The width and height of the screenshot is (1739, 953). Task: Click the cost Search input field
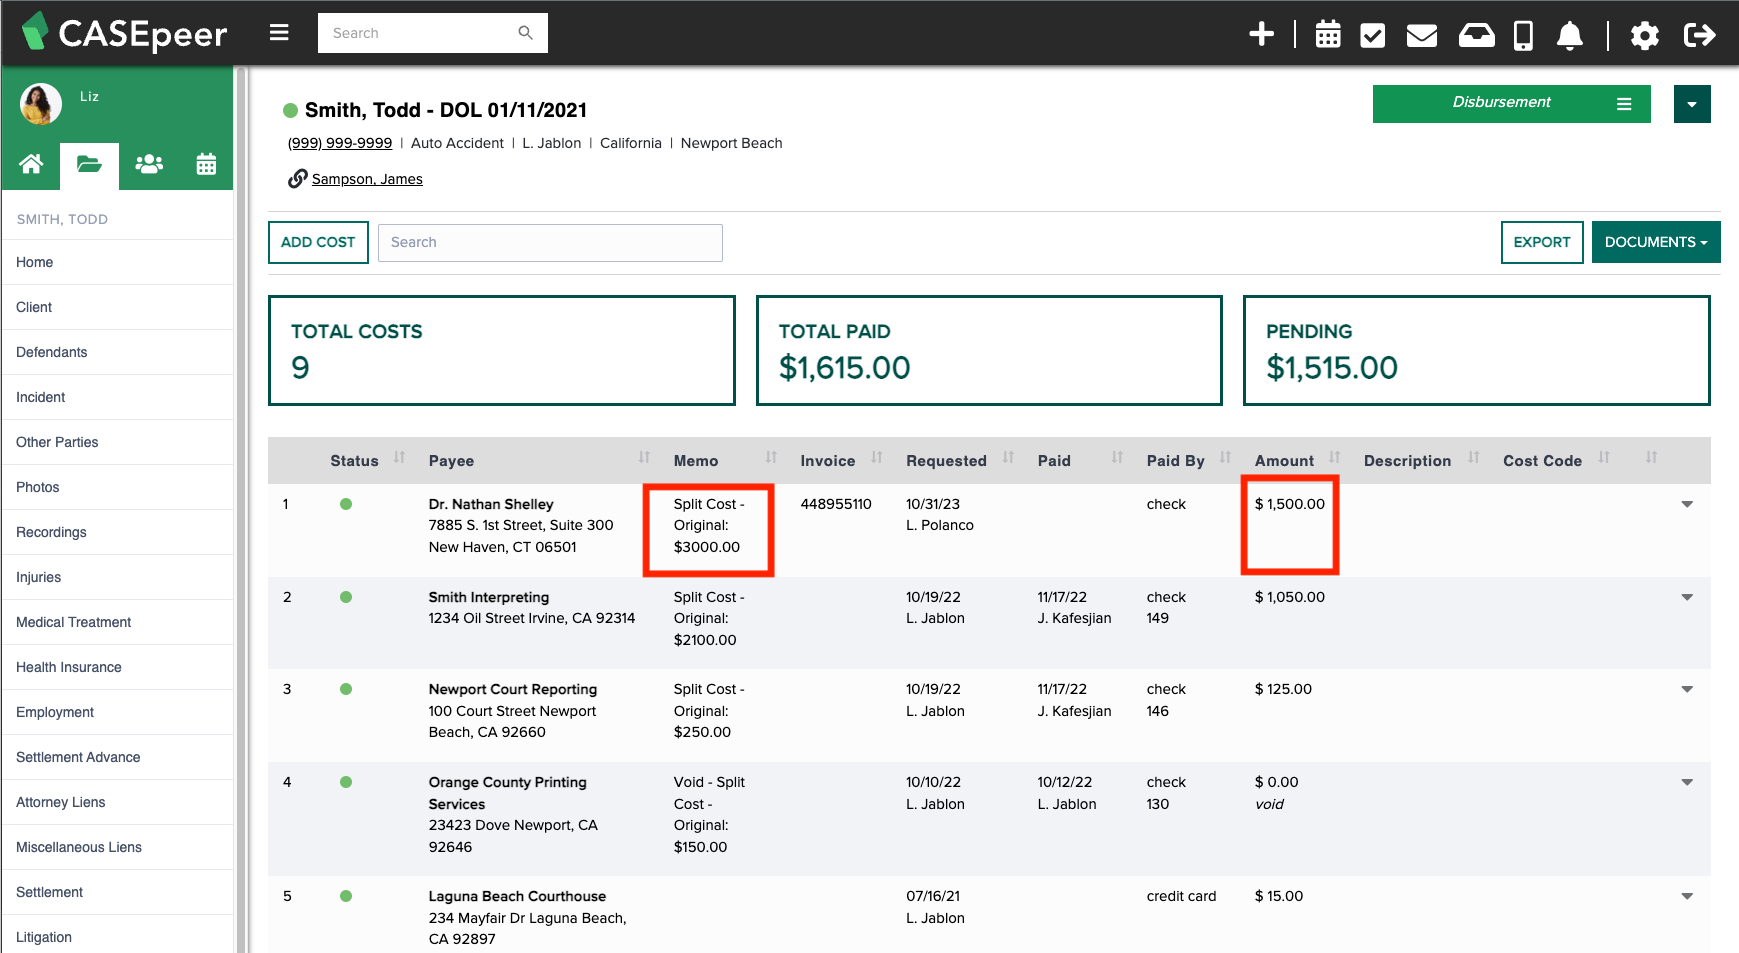click(550, 243)
